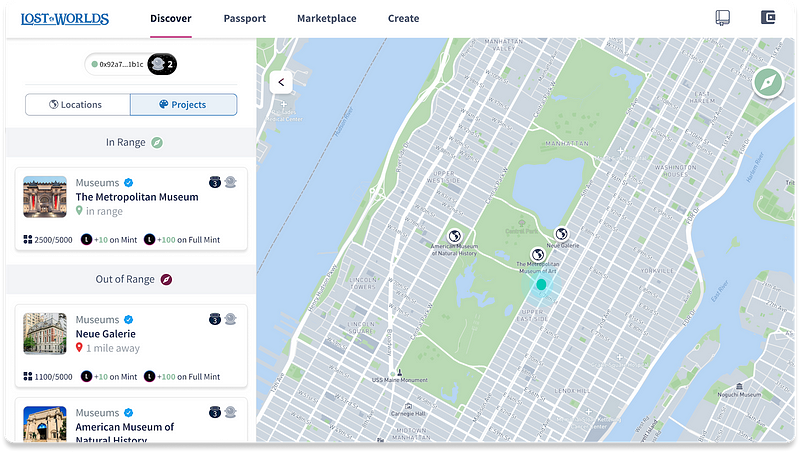Click the grey badge icon on Neue Galerie card

230,319
